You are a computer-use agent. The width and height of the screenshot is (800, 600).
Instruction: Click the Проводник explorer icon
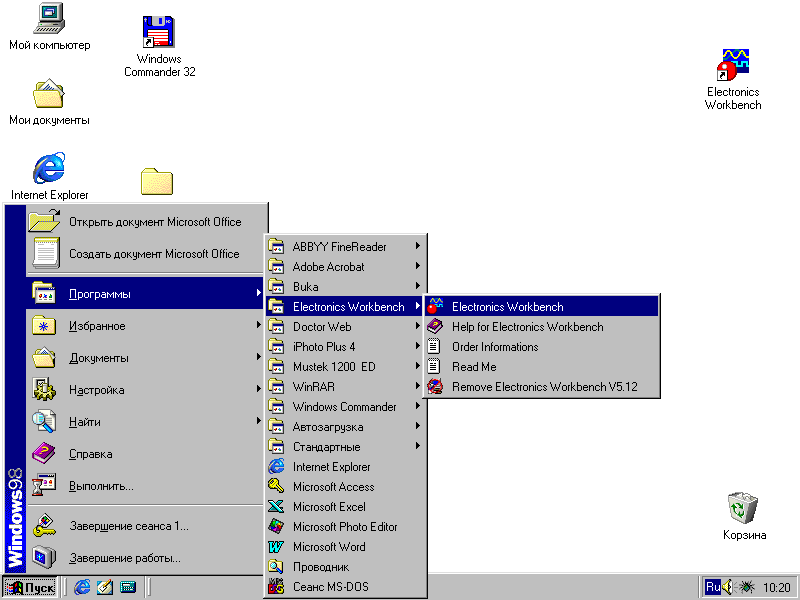click(x=276, y=566)
